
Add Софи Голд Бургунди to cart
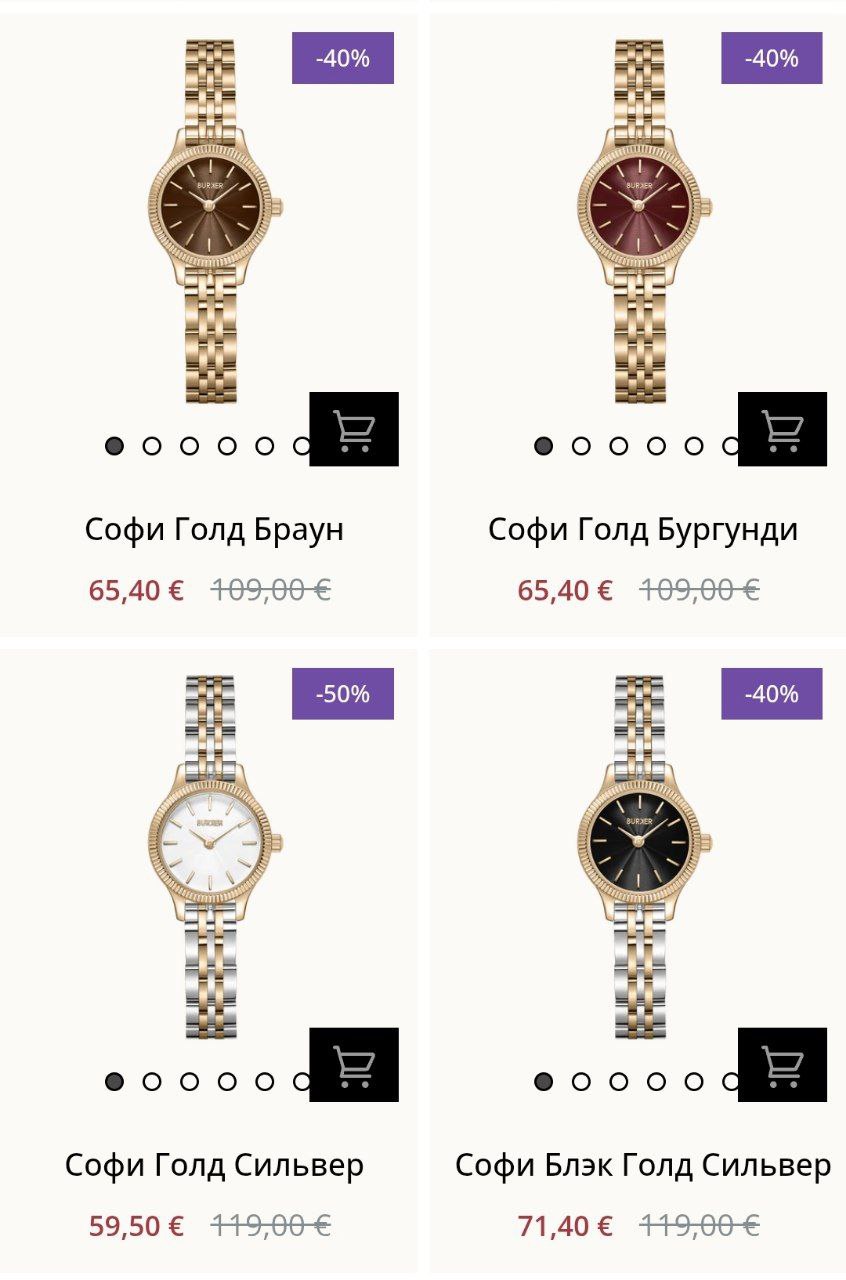click(782, 429)
